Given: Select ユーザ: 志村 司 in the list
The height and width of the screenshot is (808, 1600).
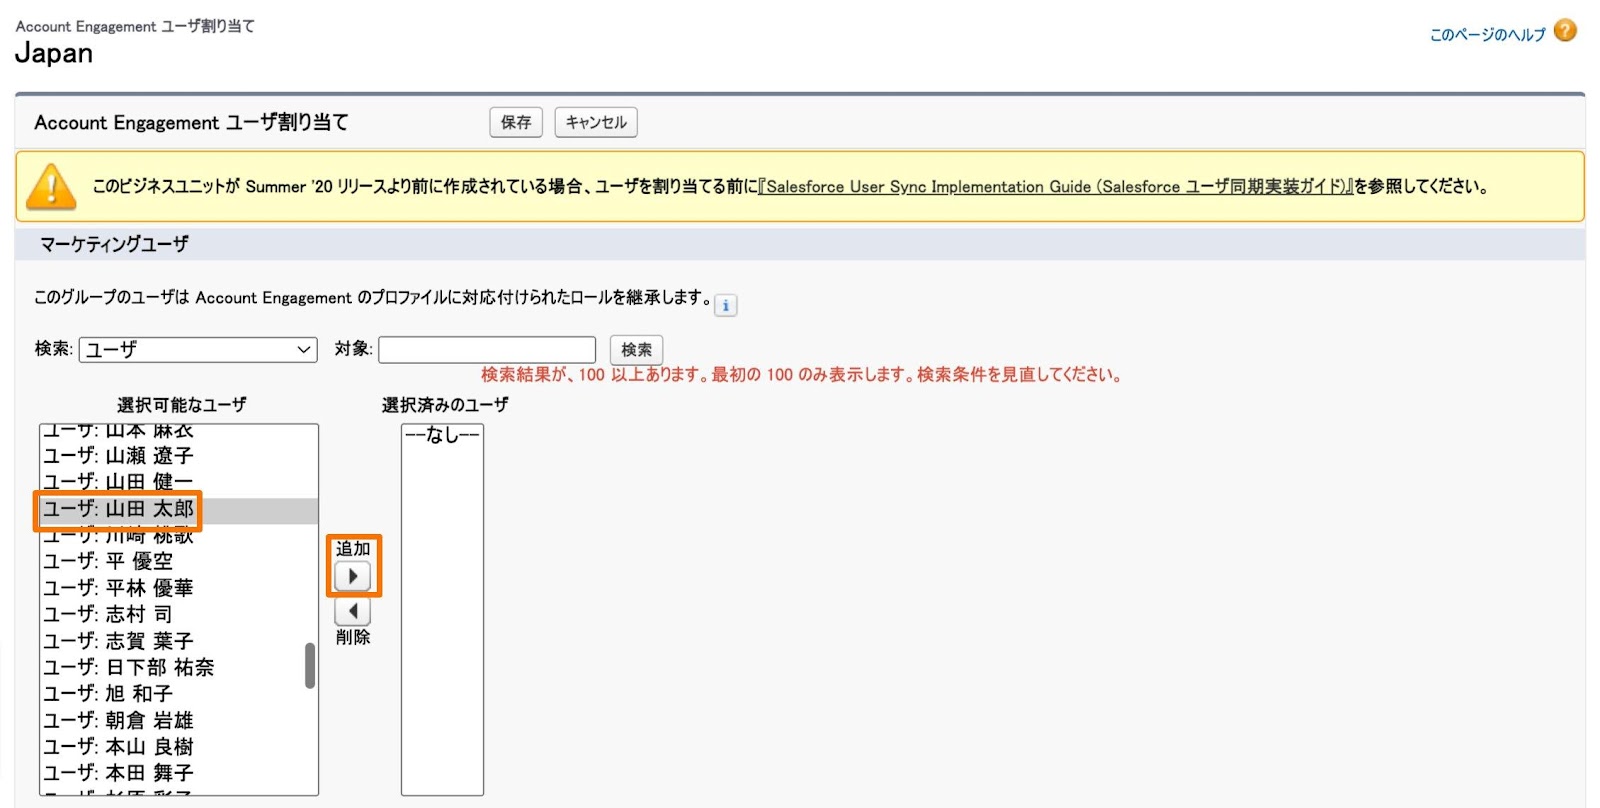Looking at the screenshot, I should [178, 614].
